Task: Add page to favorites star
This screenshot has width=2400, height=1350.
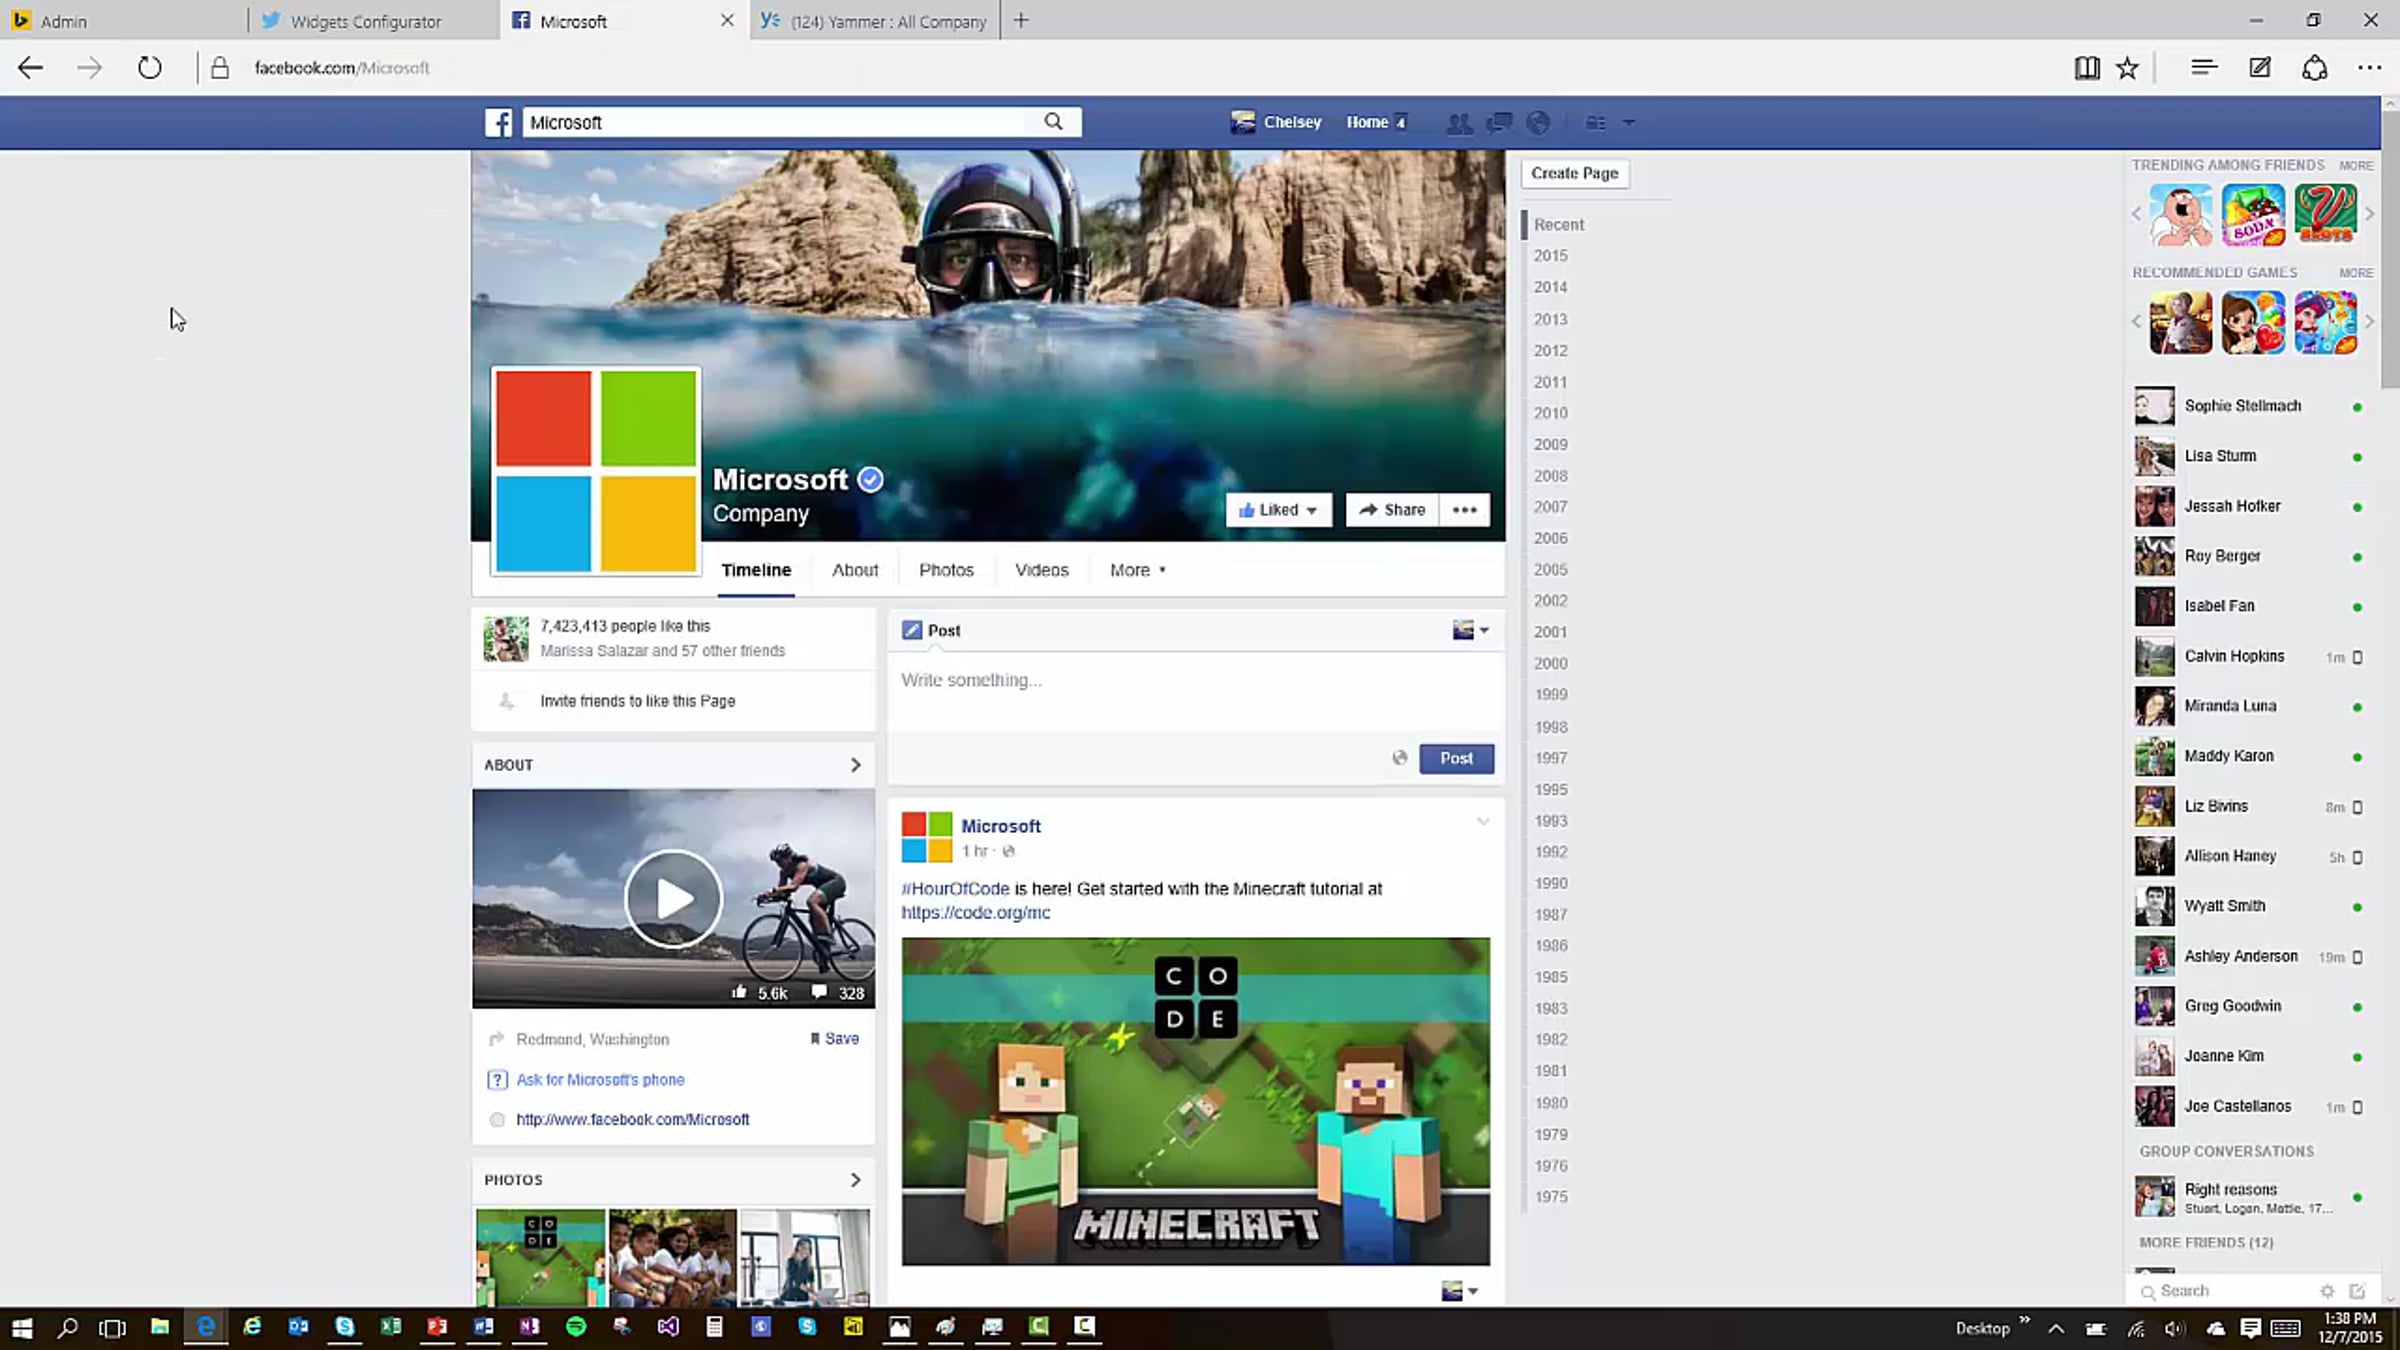Action: (2127, 68)
